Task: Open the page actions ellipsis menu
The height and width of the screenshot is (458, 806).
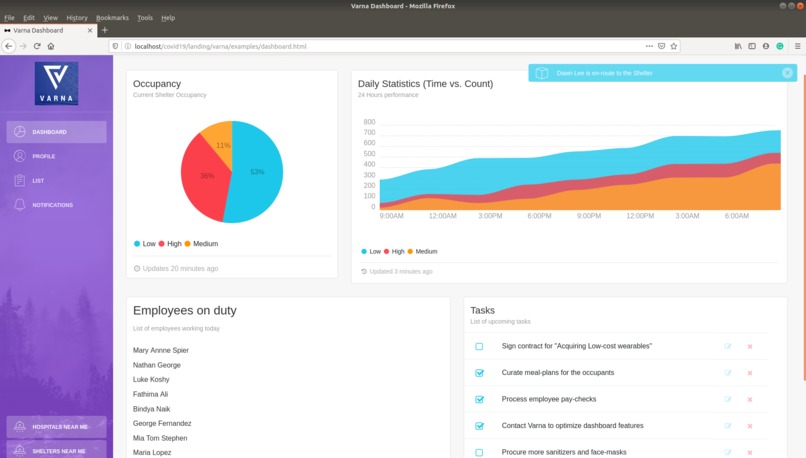Action: coord(649,46)
